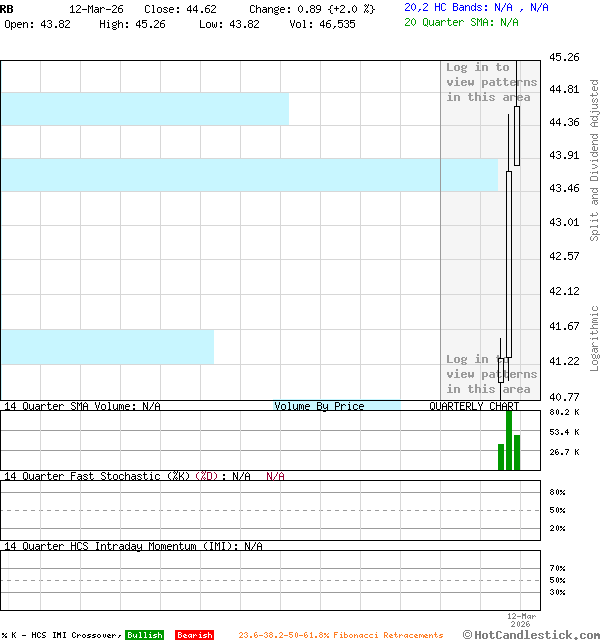Click the red Bearish legend badge
This screenshot has height=640, width=600.
(194, 635)
